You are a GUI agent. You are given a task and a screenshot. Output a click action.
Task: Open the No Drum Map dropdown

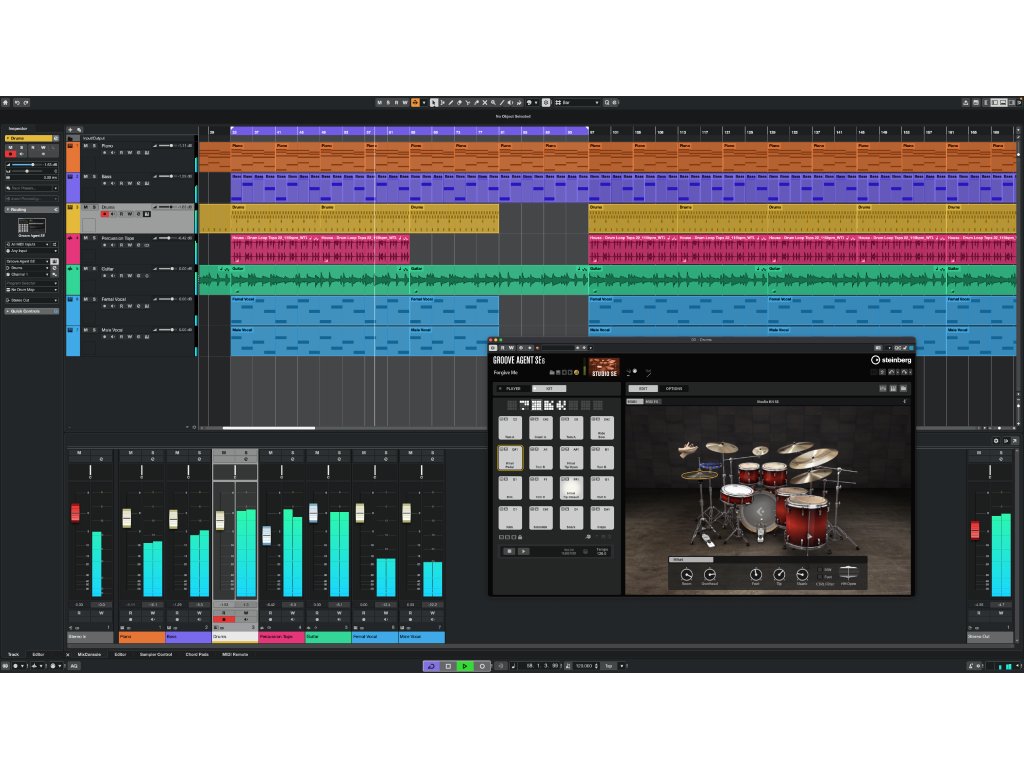coord(30,289)
